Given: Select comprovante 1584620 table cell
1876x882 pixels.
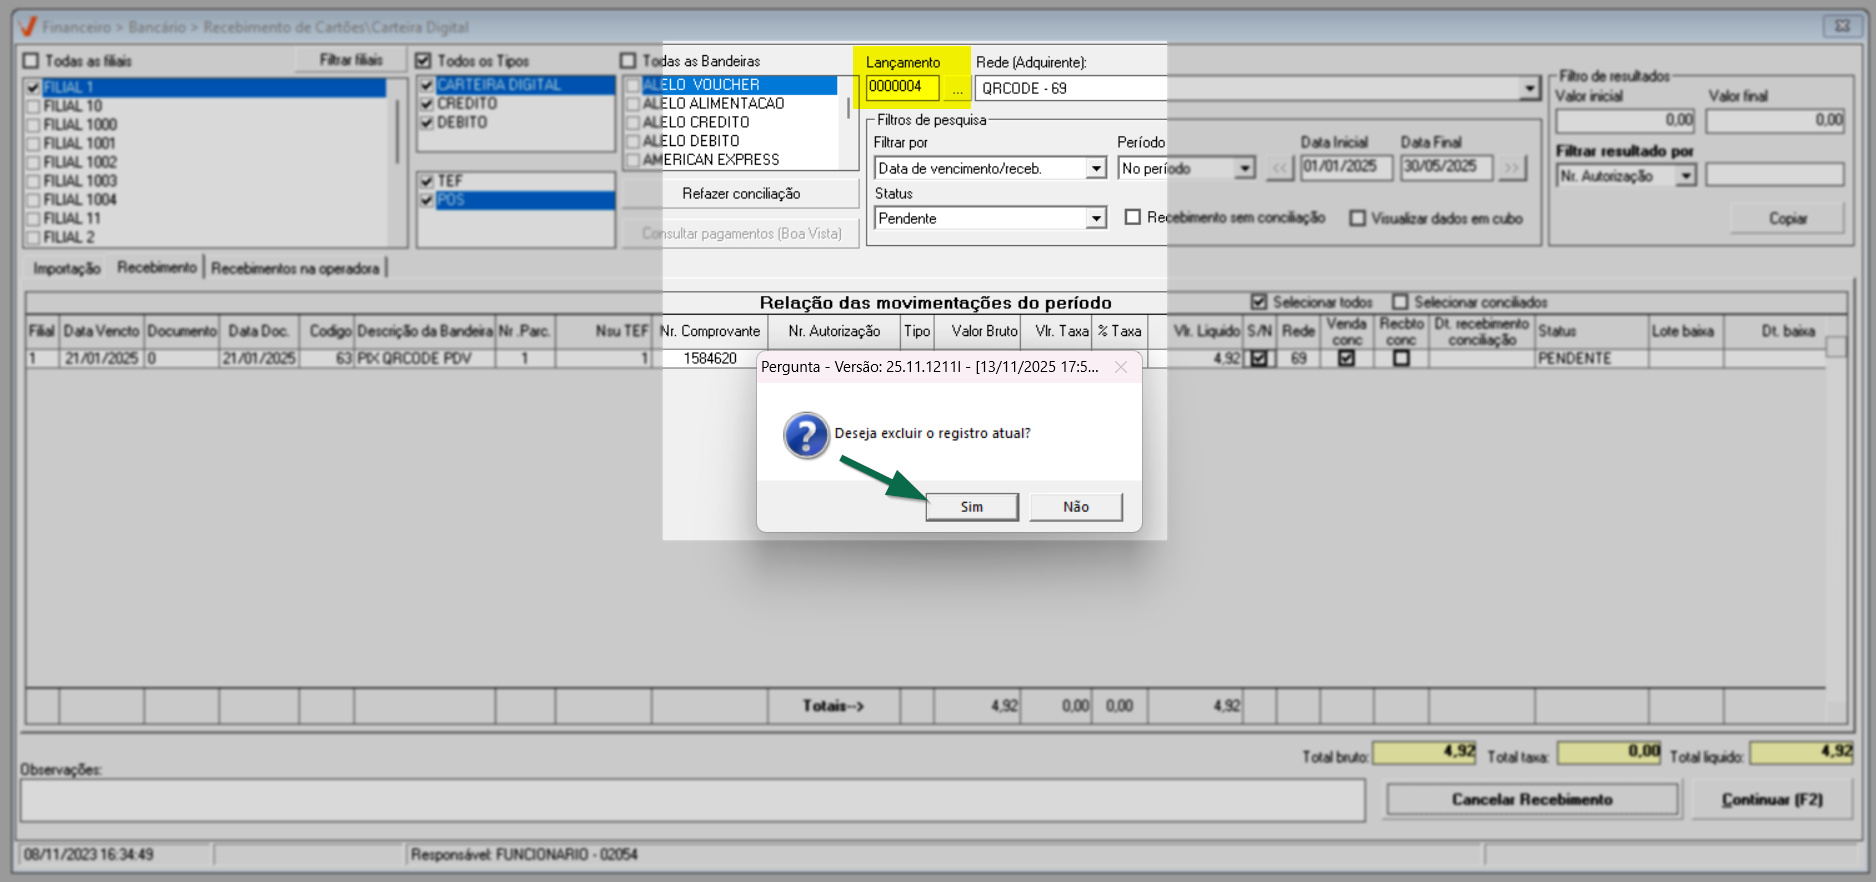Looking at the screenshot, I should [x=710, y=358].
